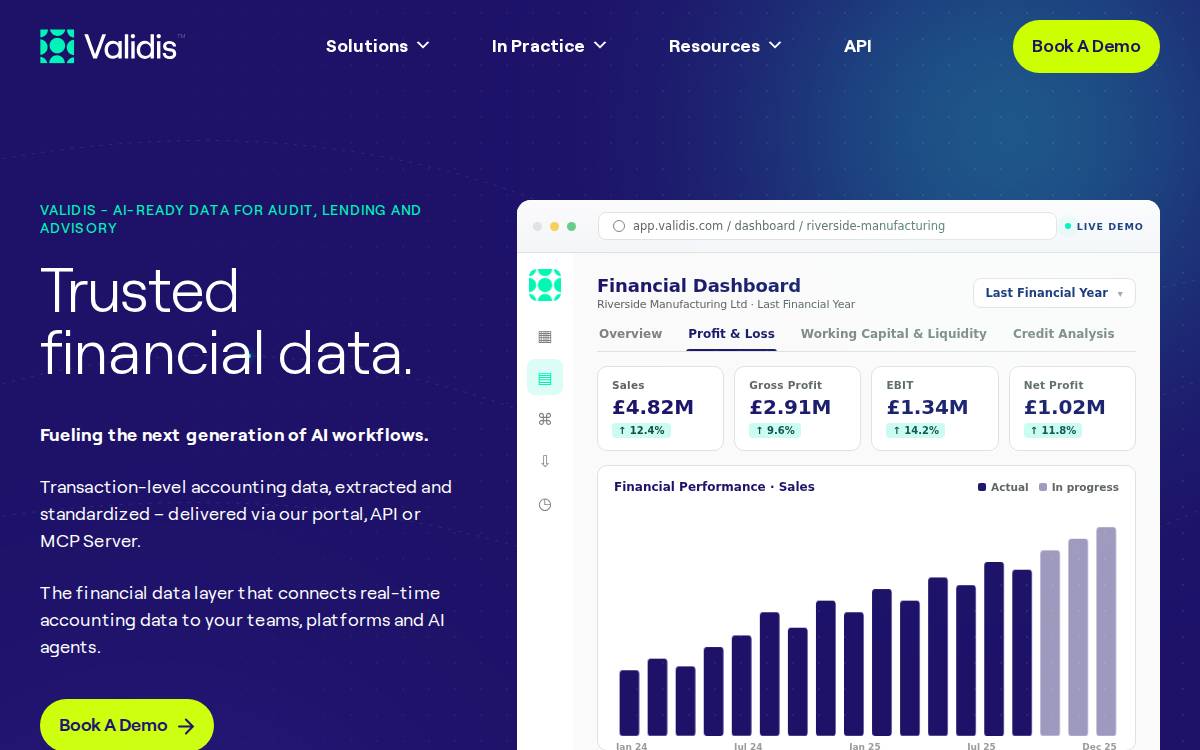Click the 9.6% growth badge
The width and height of the screenshot is (1200, 750).
[775, 431]
